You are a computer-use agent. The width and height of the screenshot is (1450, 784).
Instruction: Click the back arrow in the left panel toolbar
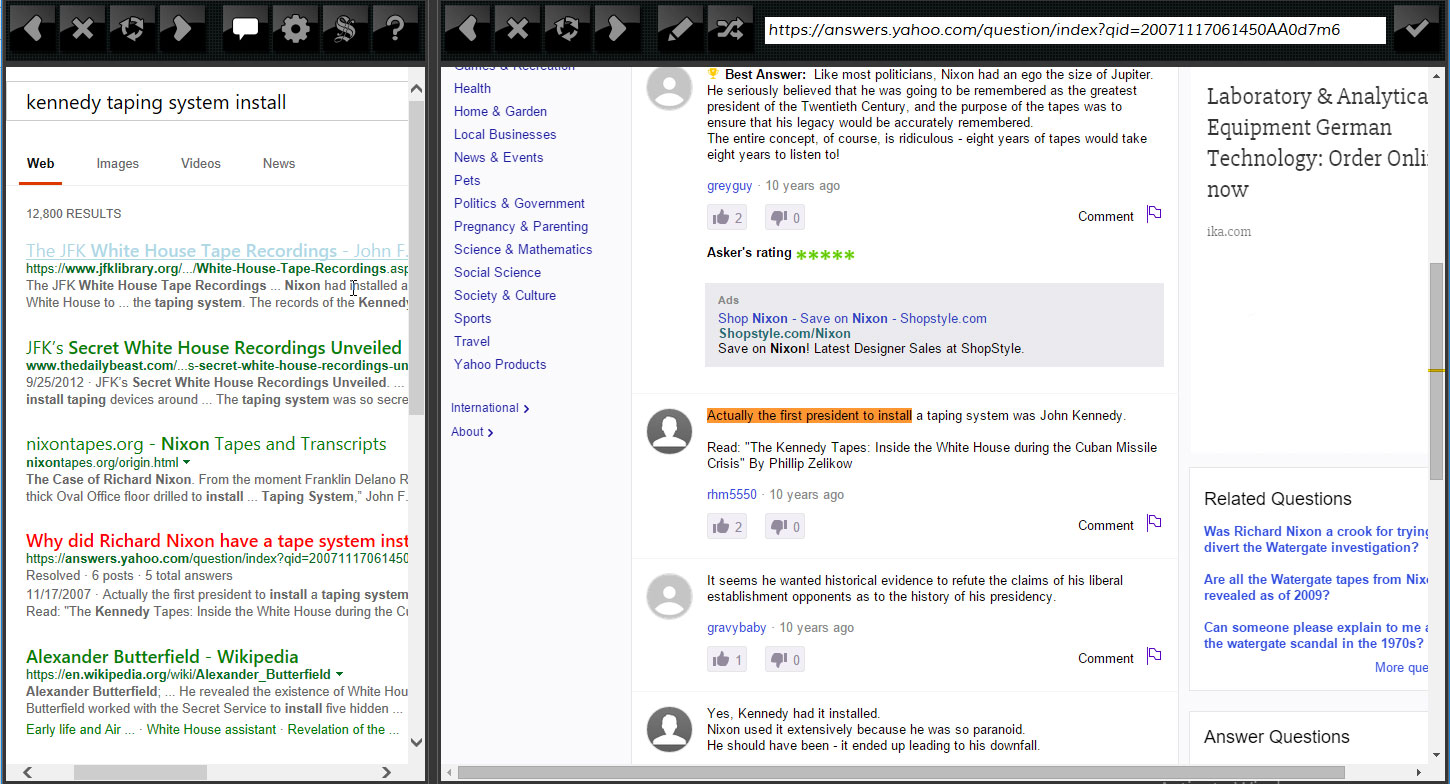pyautogui.click(x=32, y=29)
